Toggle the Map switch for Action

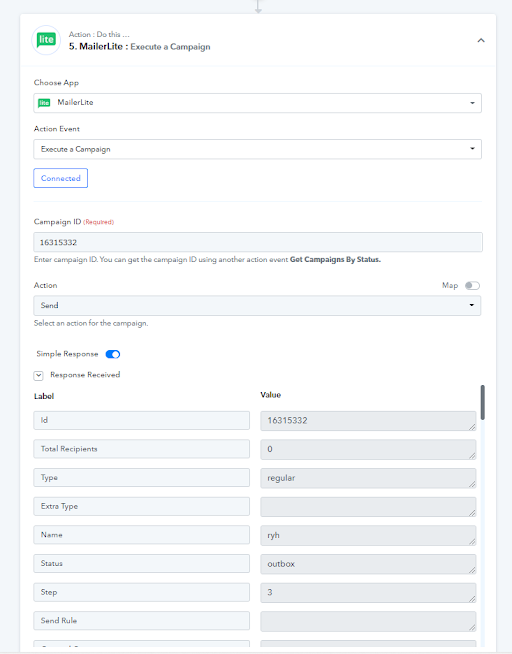pyautogui.click(x=472, y=286)
